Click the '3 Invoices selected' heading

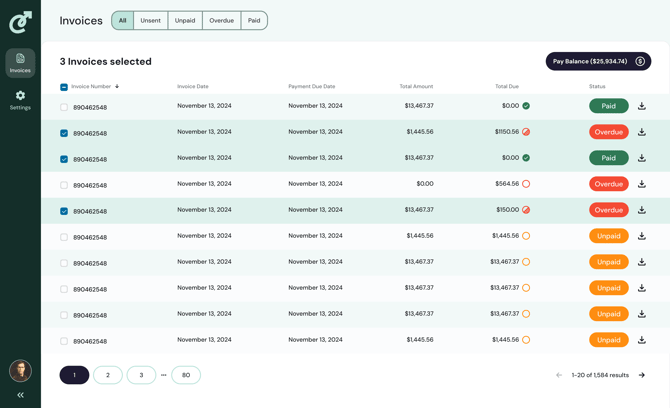point(106,62)
